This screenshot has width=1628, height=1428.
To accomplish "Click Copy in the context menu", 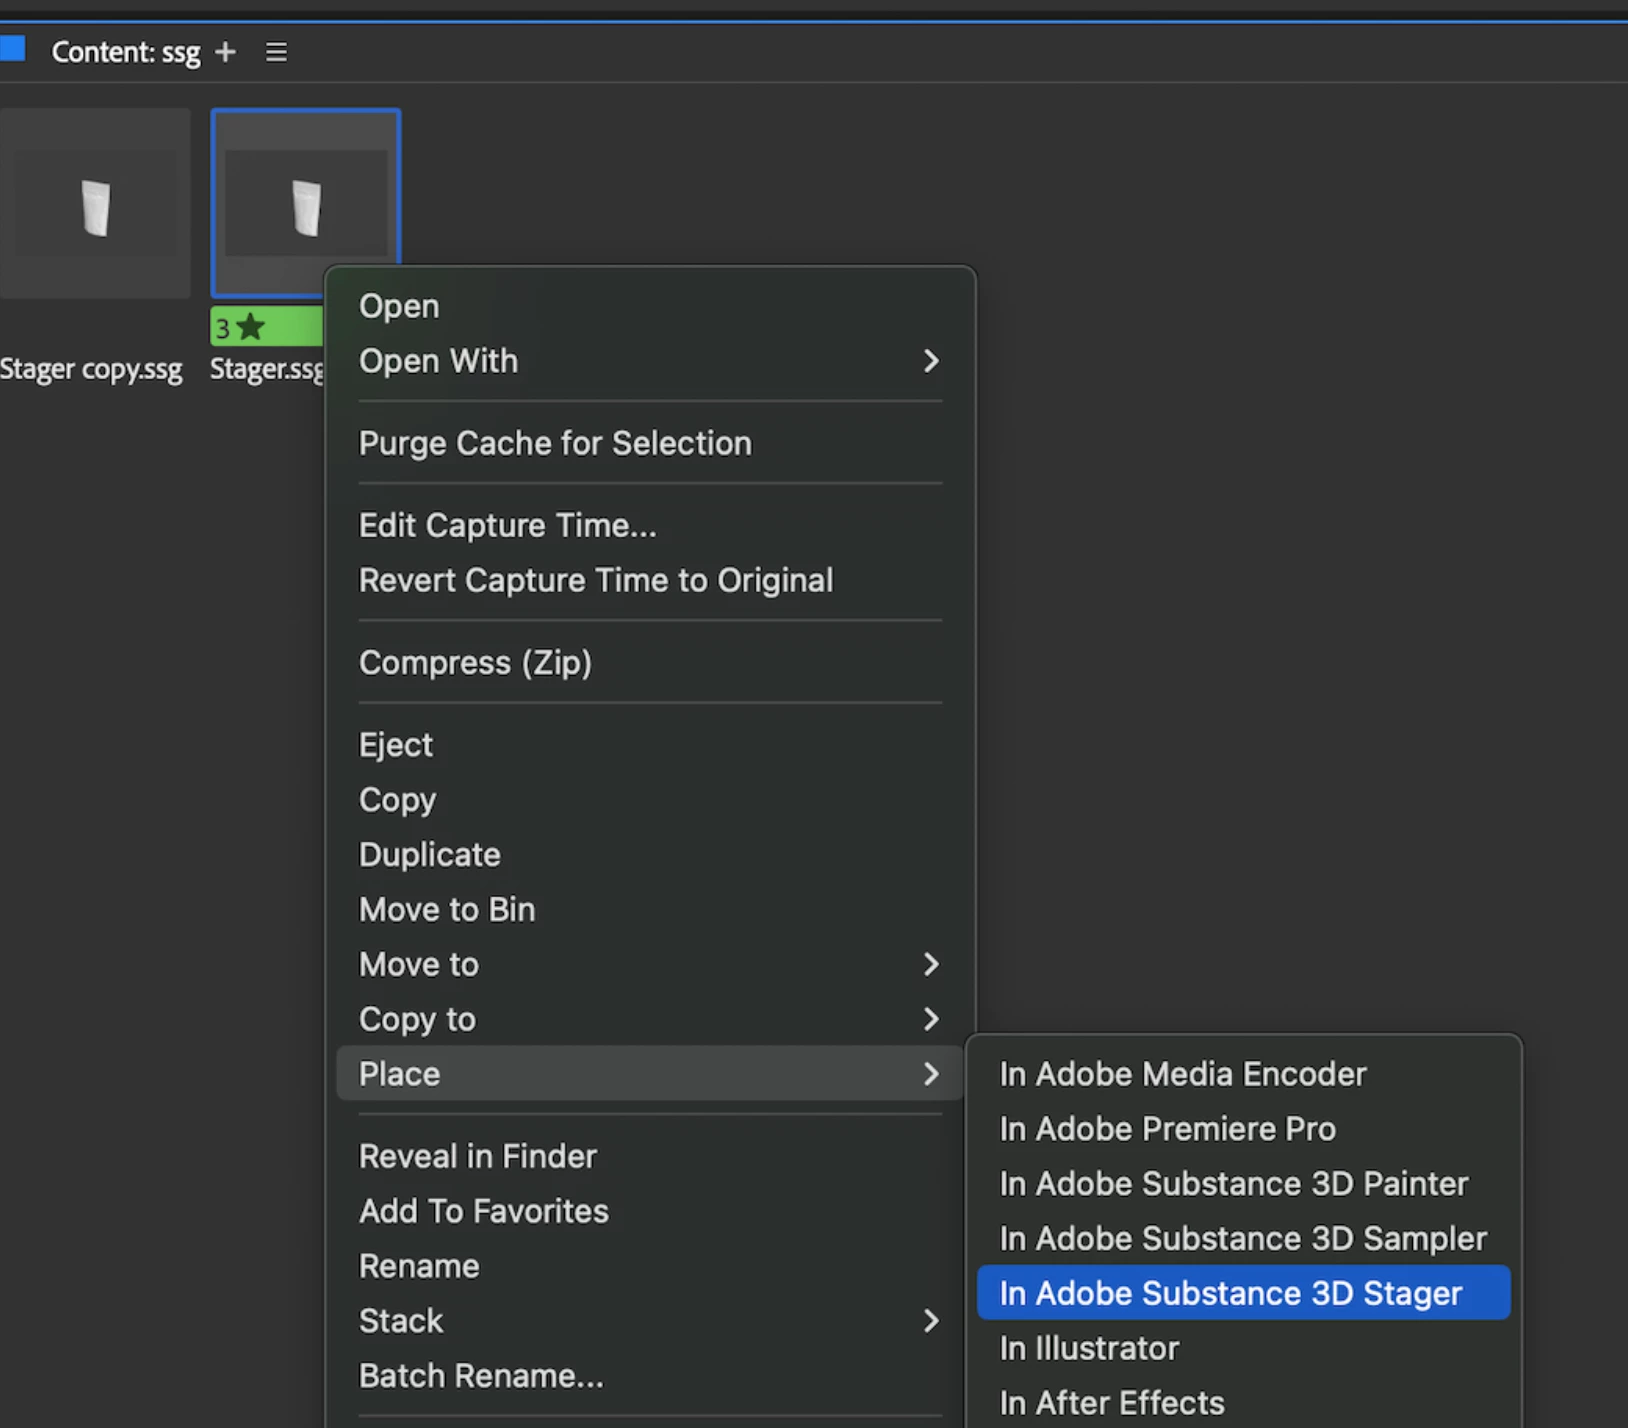I will [650, 800].
